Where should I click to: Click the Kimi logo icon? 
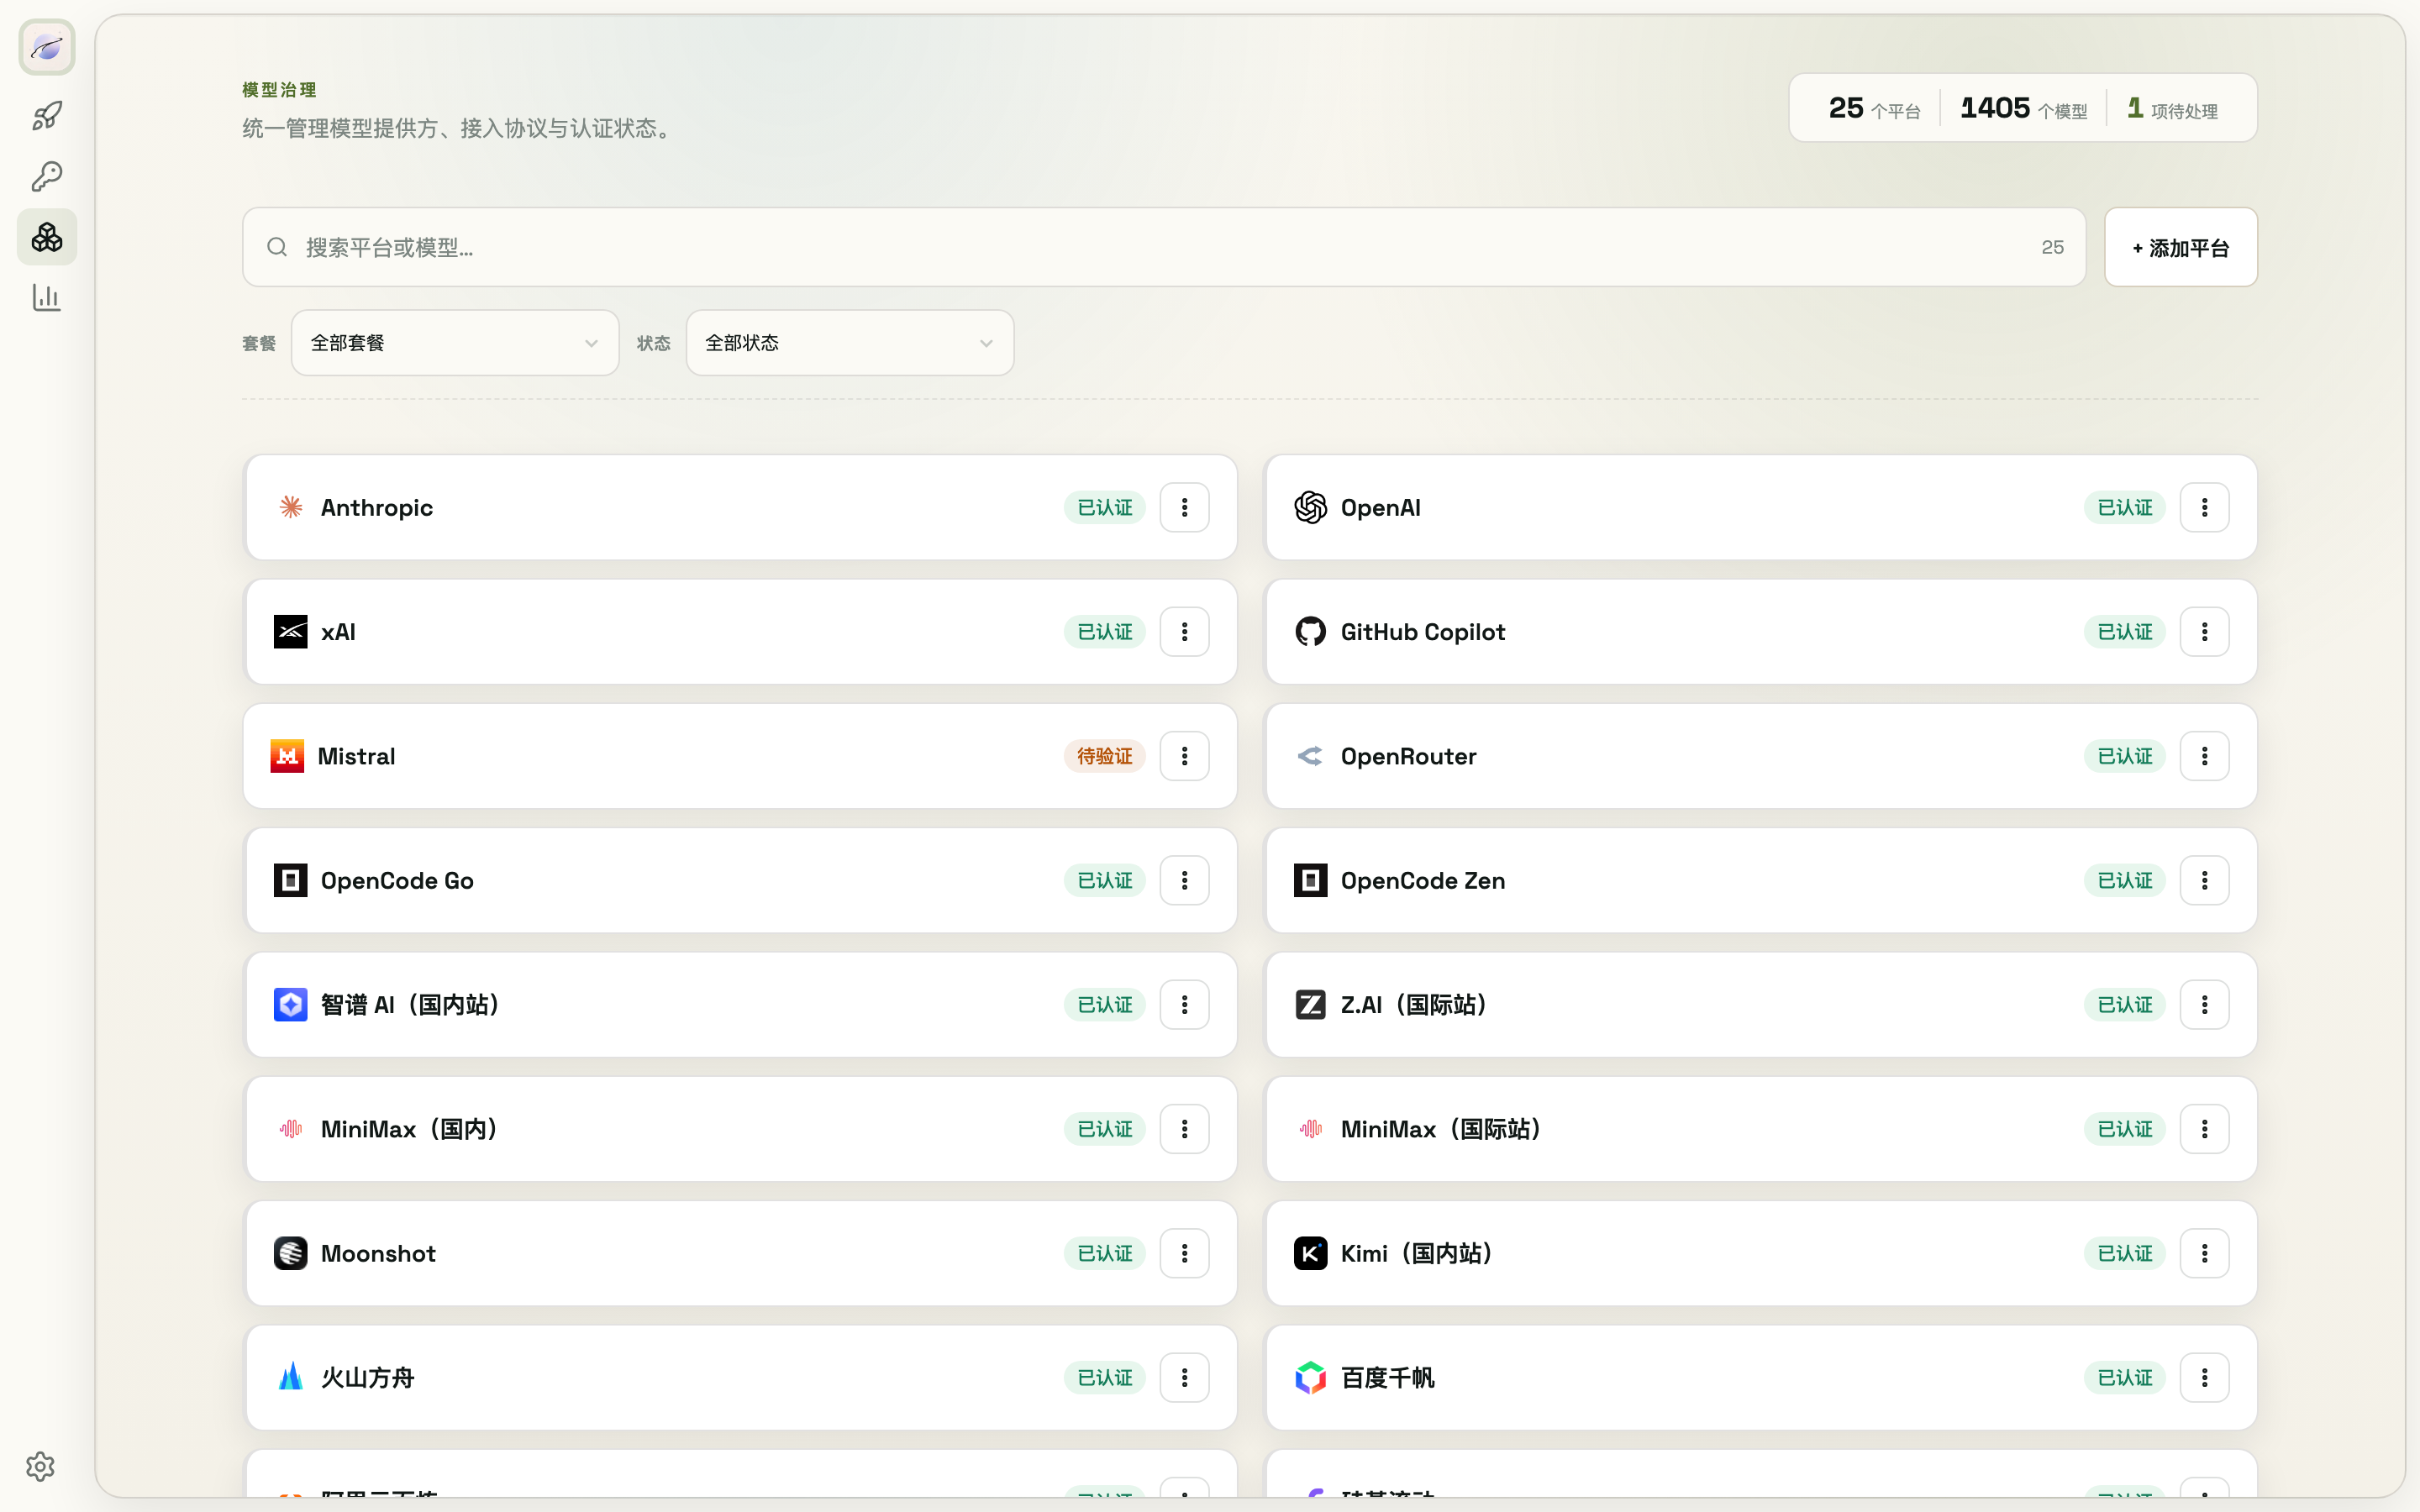[x=1310, y=1253]
